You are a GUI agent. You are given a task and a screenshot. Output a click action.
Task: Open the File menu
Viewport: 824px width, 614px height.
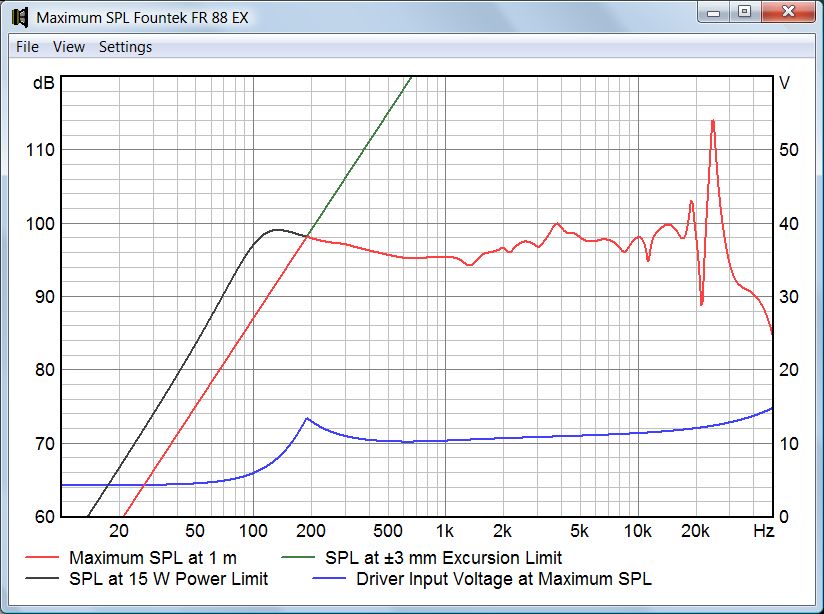coord(27,47)
